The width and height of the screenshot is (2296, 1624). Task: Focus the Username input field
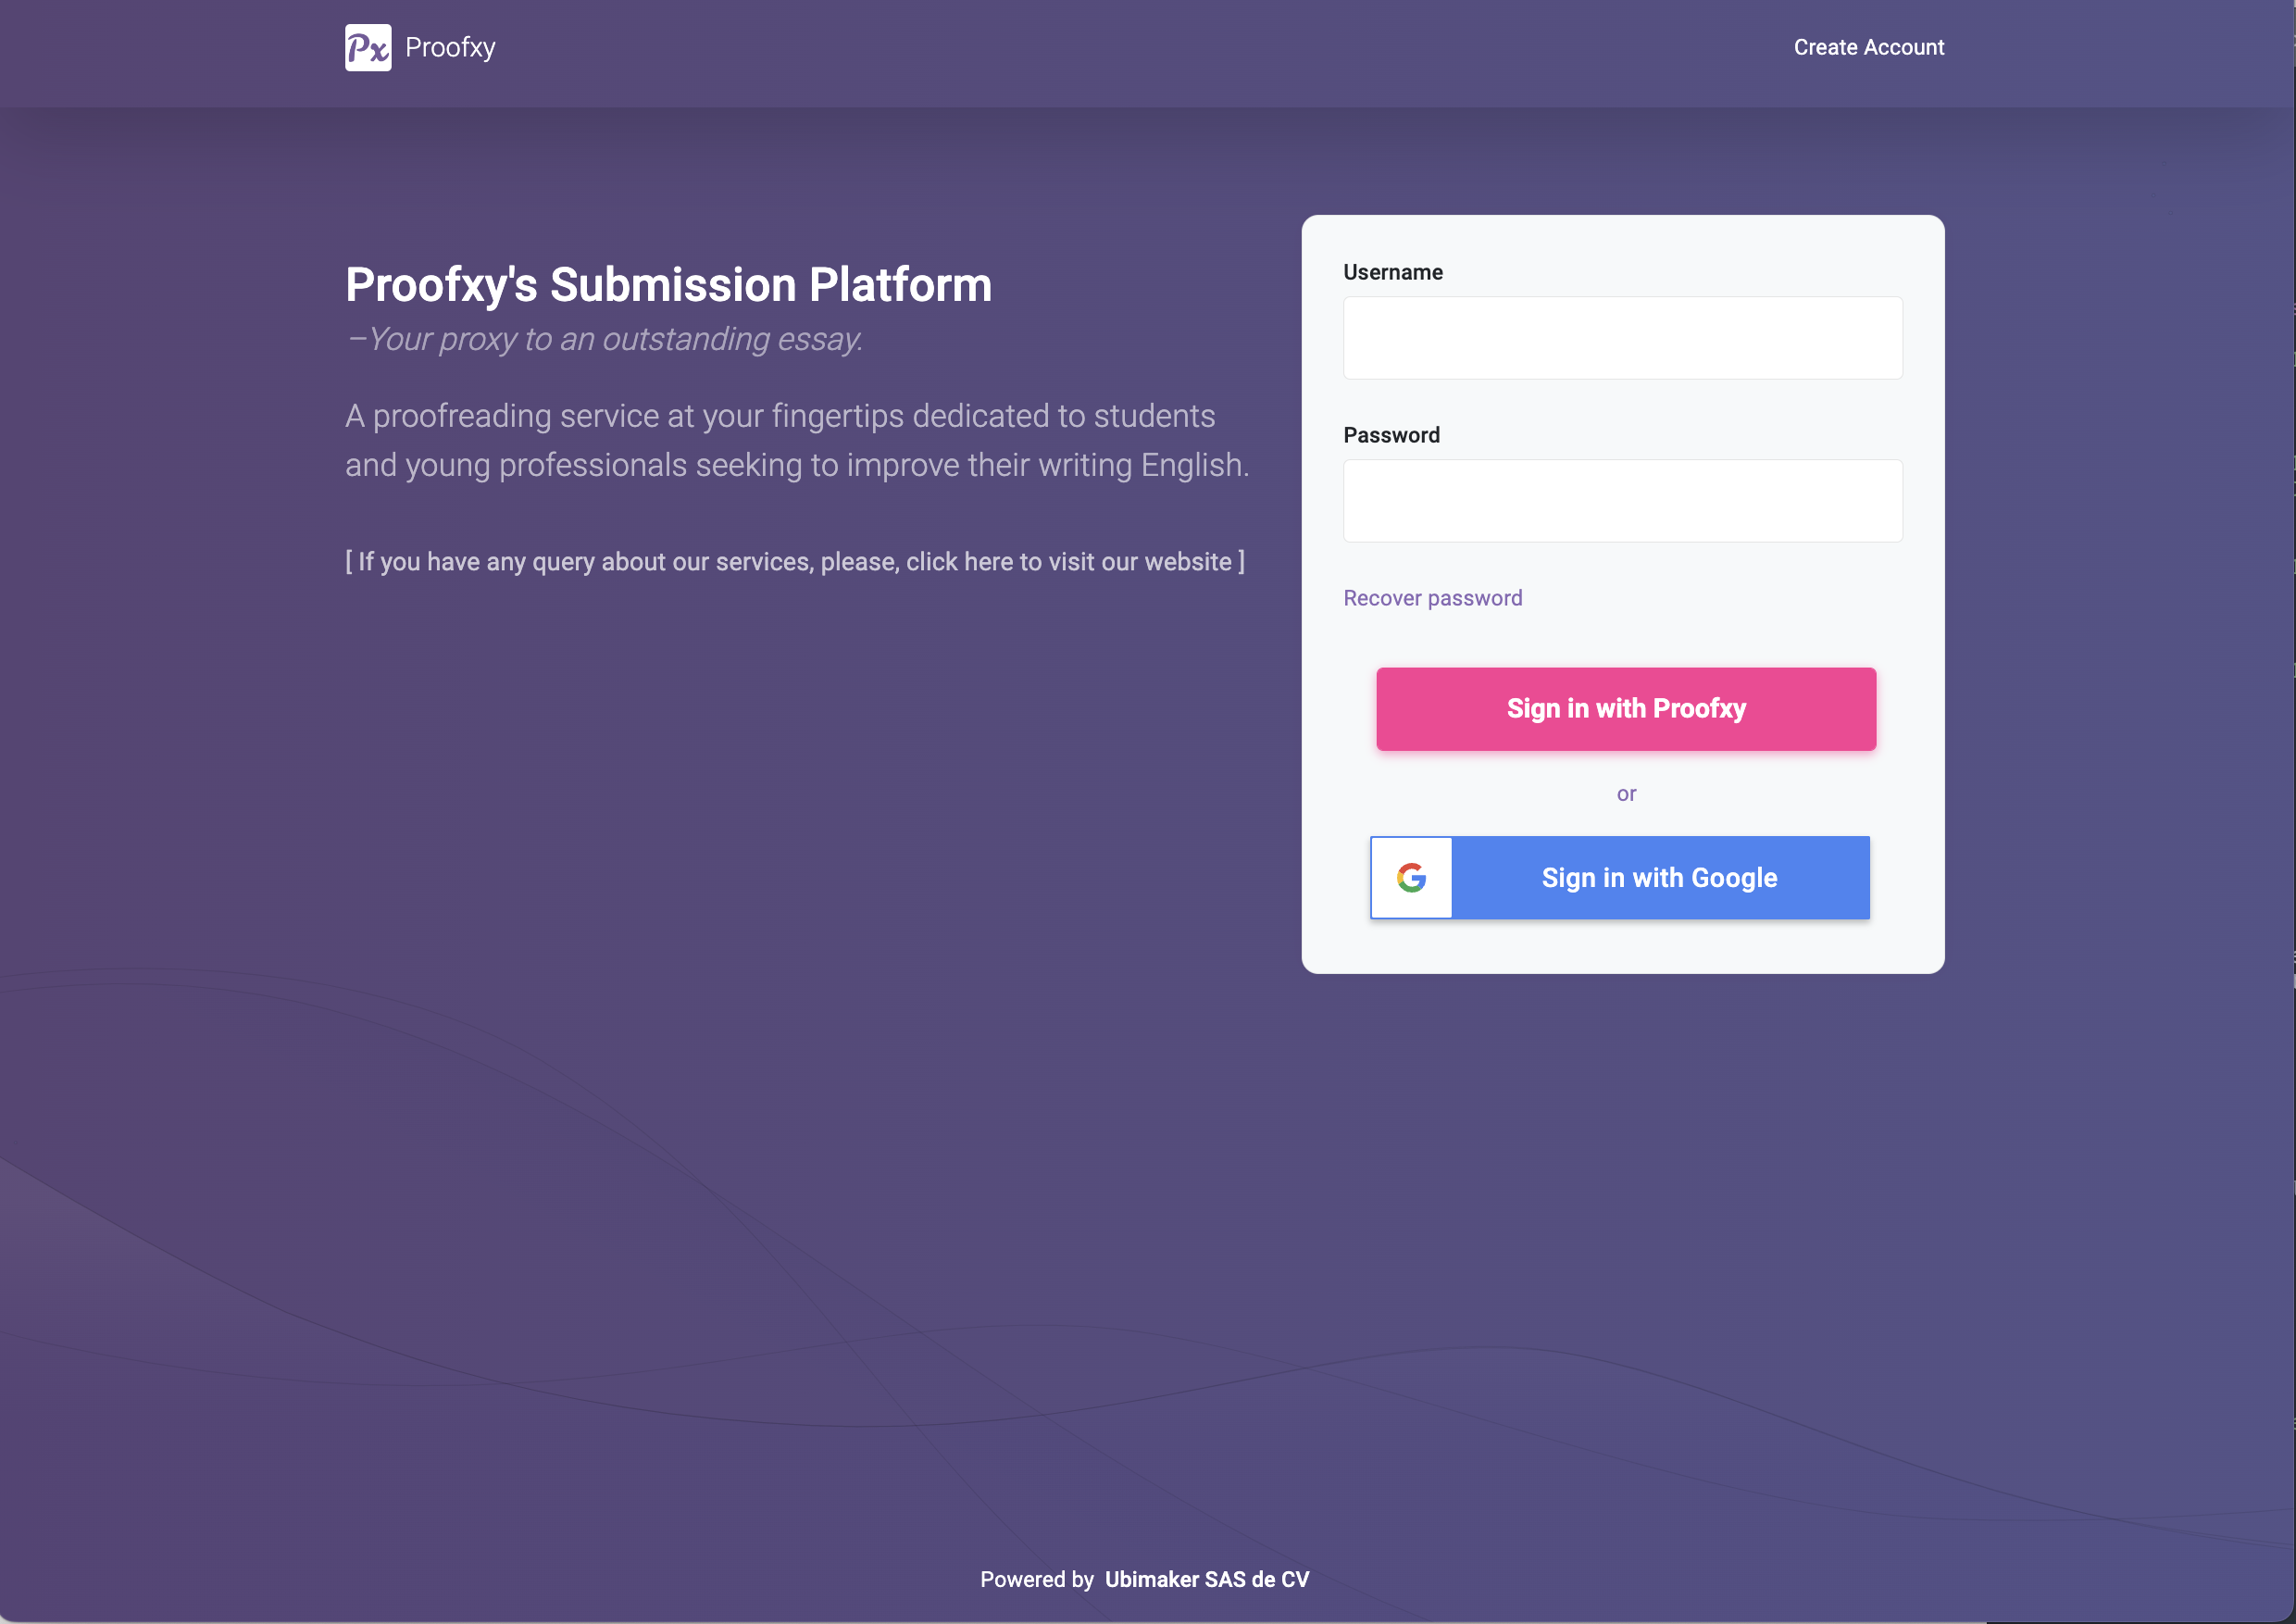coord(1622,337)
